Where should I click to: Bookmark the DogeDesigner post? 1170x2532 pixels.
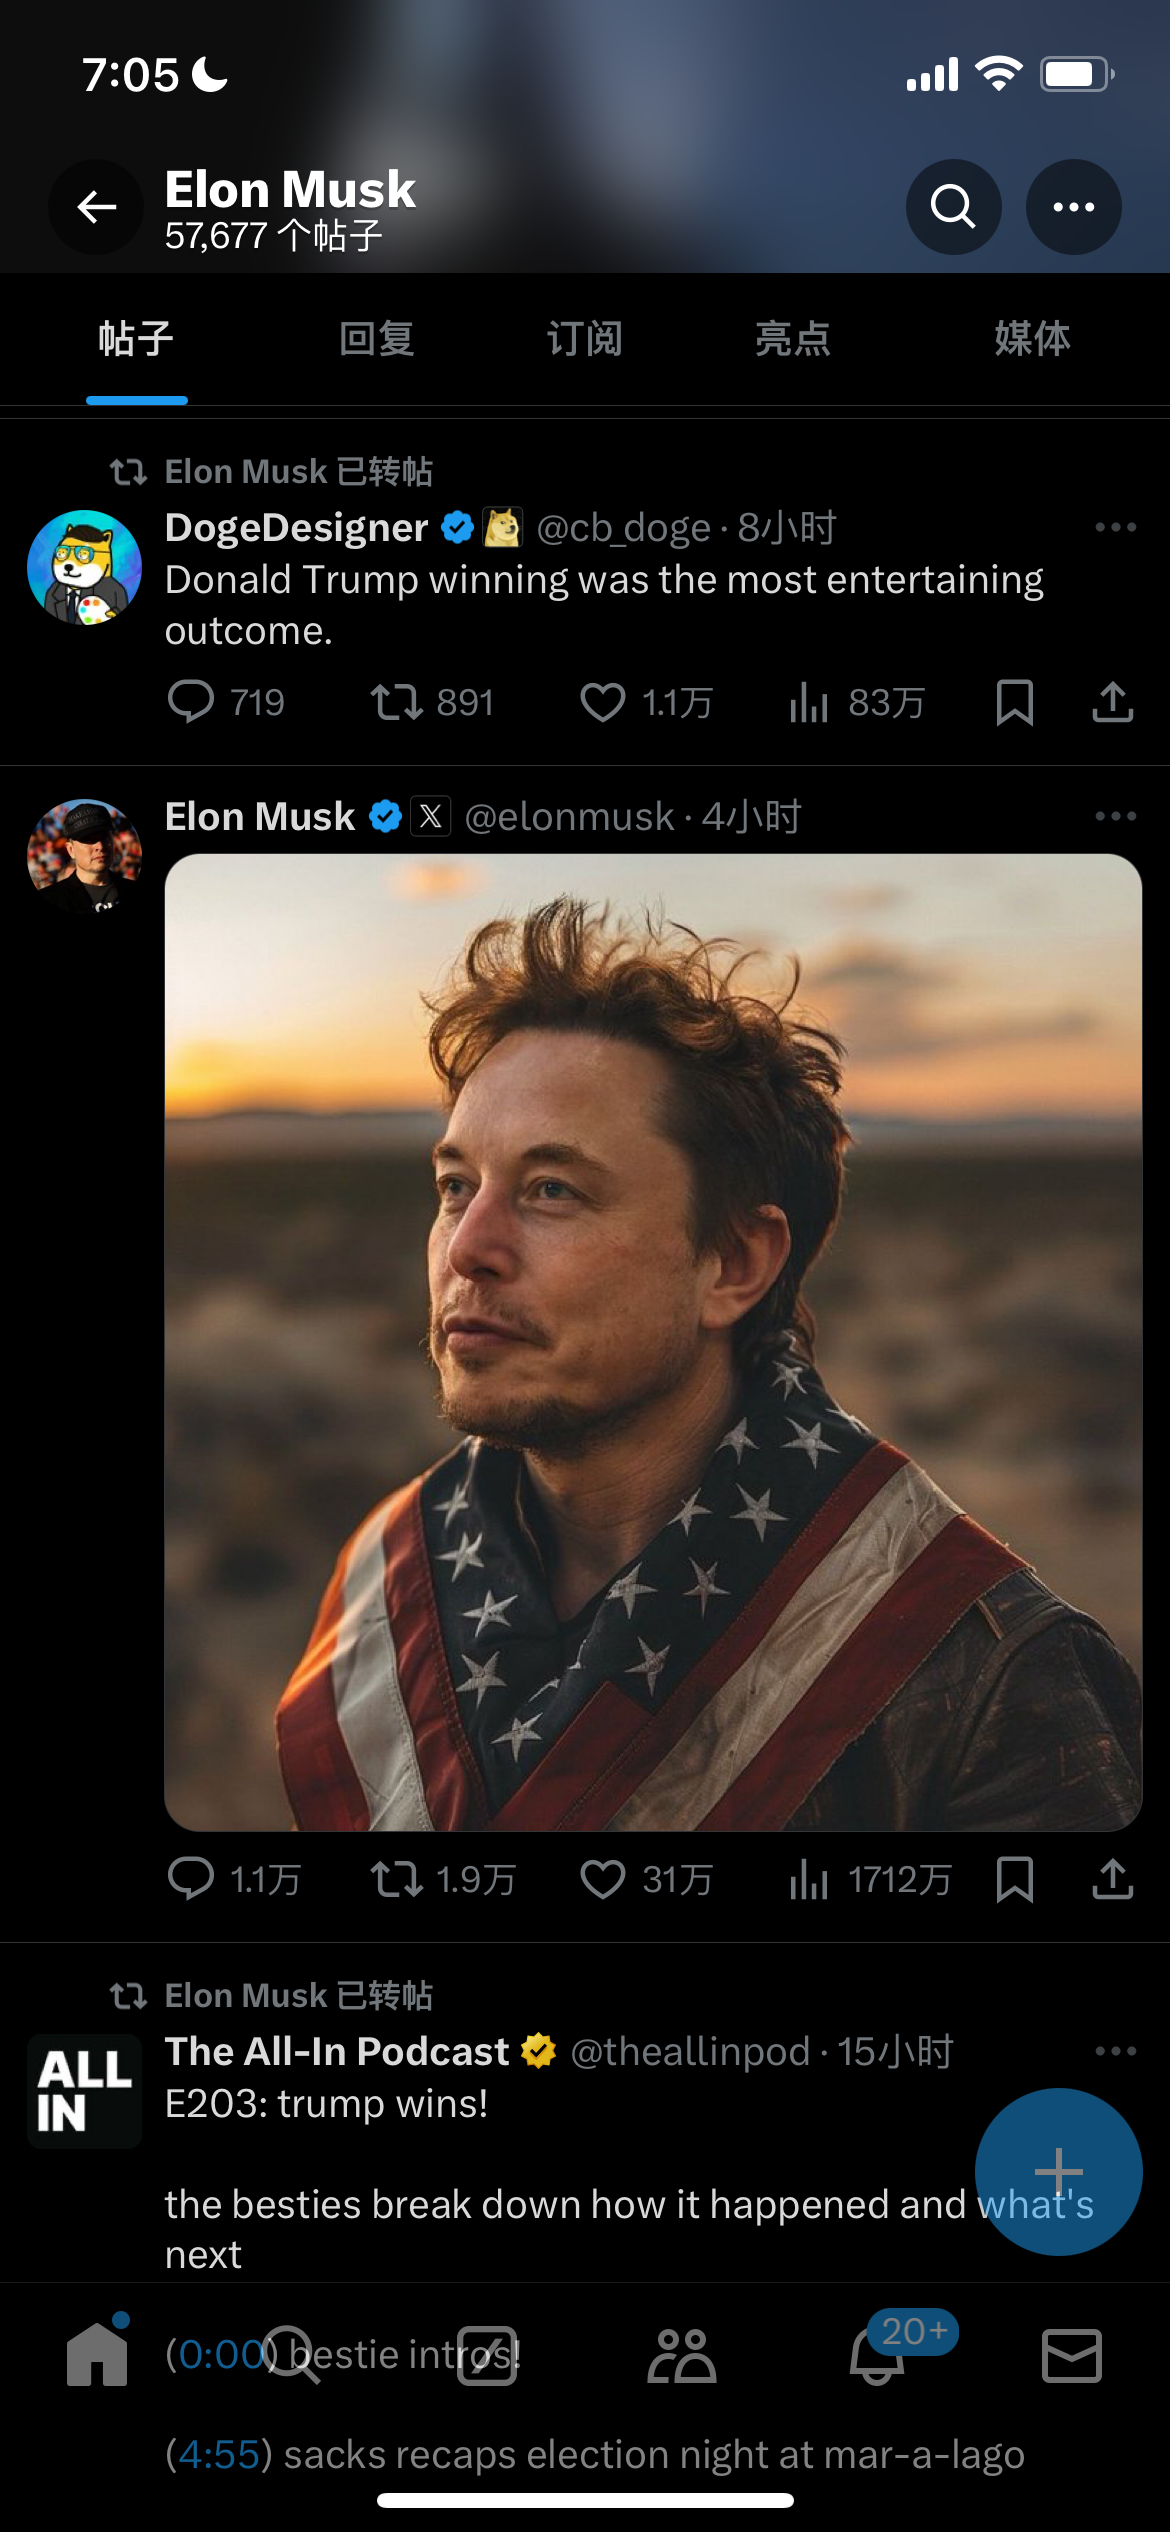[x=1014, y=702]
